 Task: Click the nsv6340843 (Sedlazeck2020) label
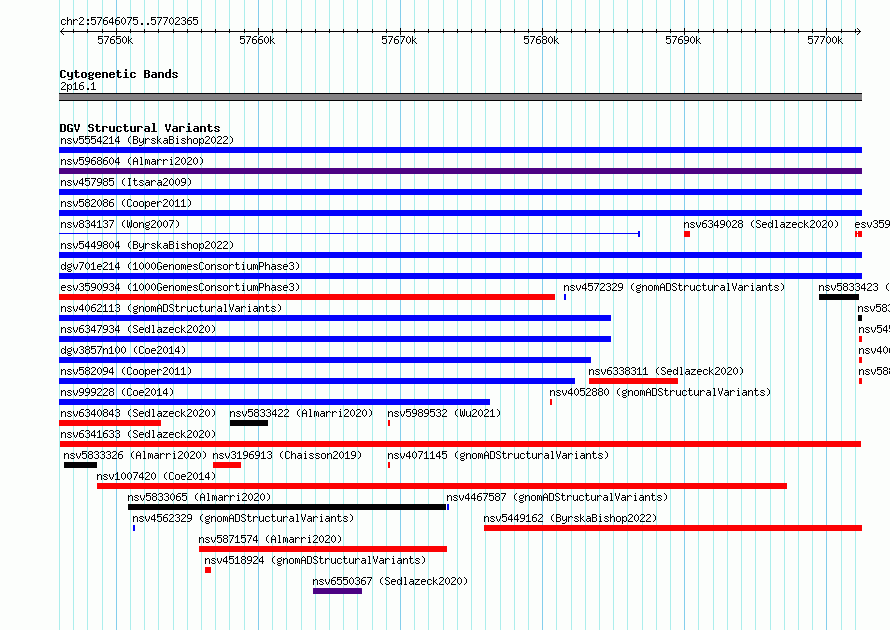point(138,413)
